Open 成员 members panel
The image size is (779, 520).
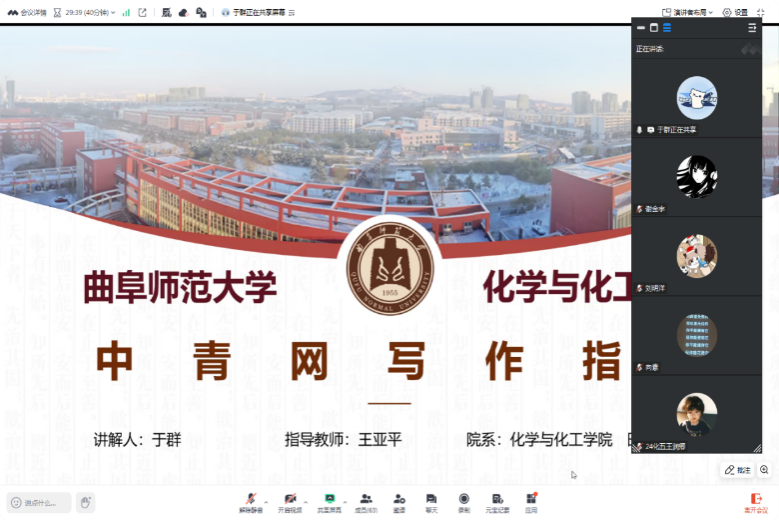pos(367,501)
